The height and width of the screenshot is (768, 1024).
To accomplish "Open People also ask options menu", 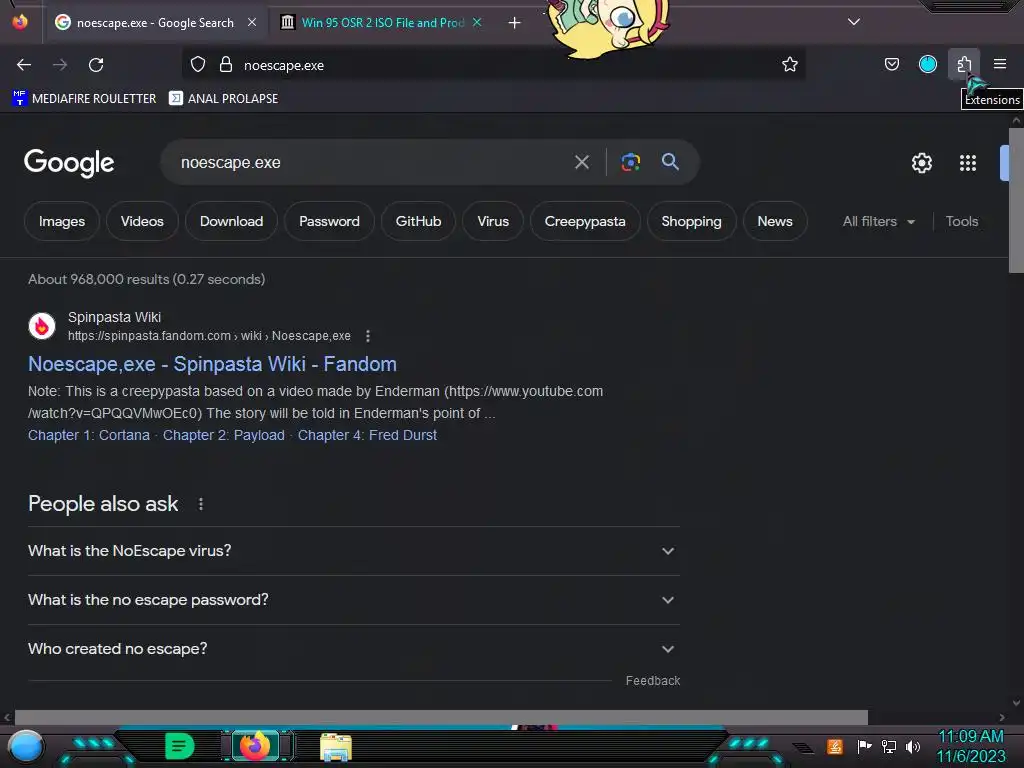I will coord(201,504).
